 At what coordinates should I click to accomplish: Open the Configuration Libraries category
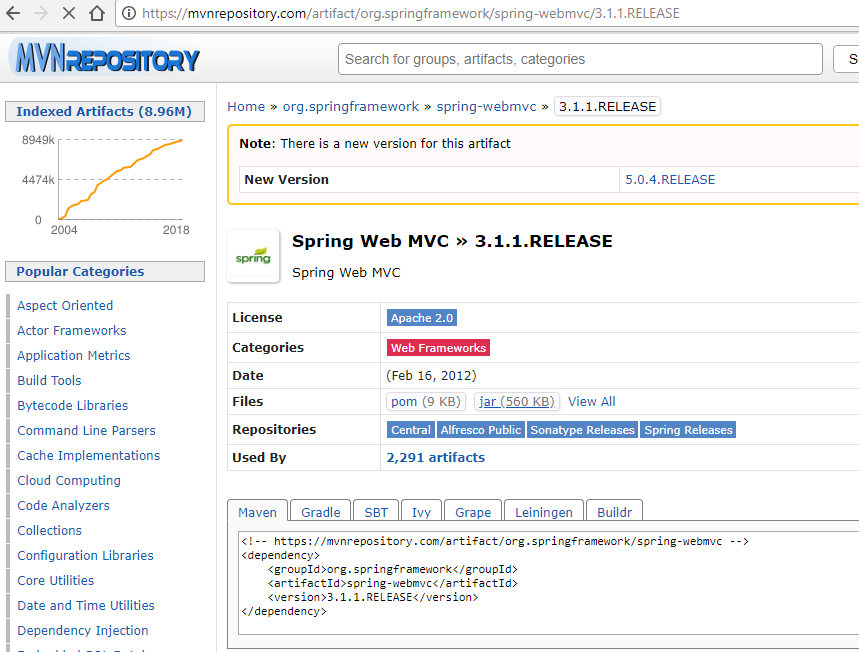(85, 556)
